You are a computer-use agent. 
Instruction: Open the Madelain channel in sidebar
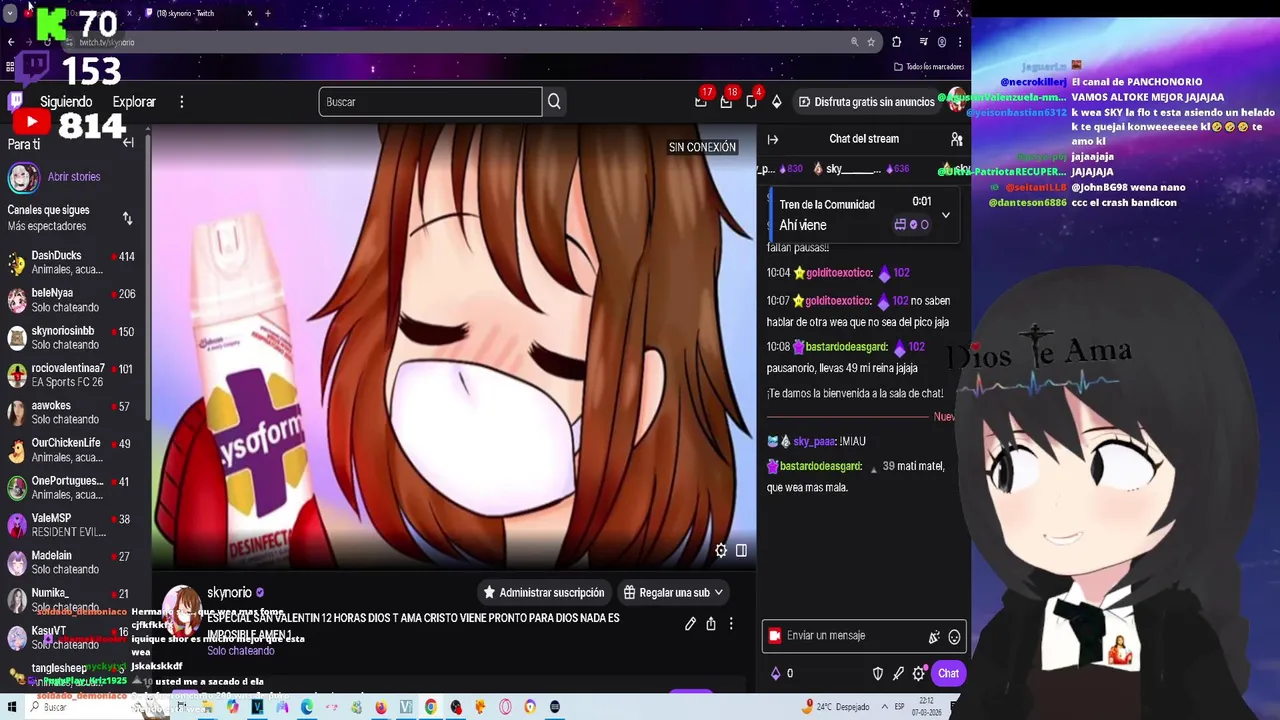72,562
